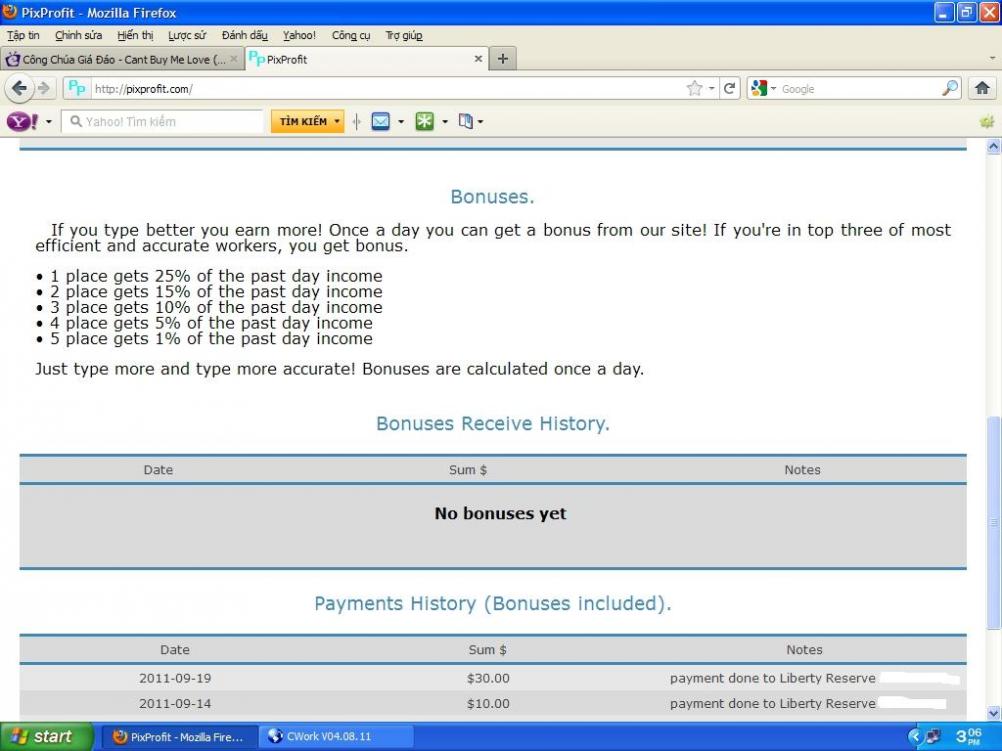The width and height of the screenshot is (1002, 751).
Task: Click '1 place gets 25%' list item
Action: 216,276
